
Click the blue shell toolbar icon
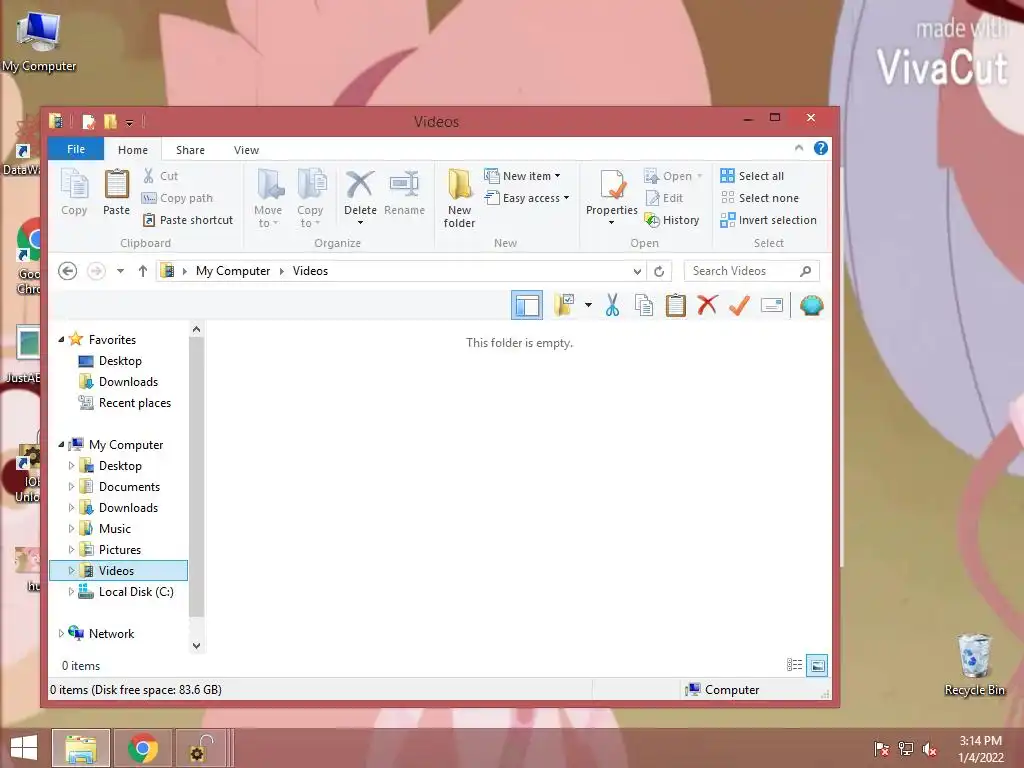pyautogui.click(x=812, y=305)
